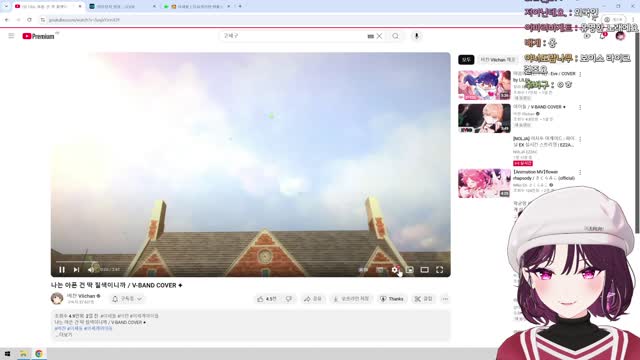Open Vlichan channel avatar
The image size is (640, 360).
(x=57, y=299)
